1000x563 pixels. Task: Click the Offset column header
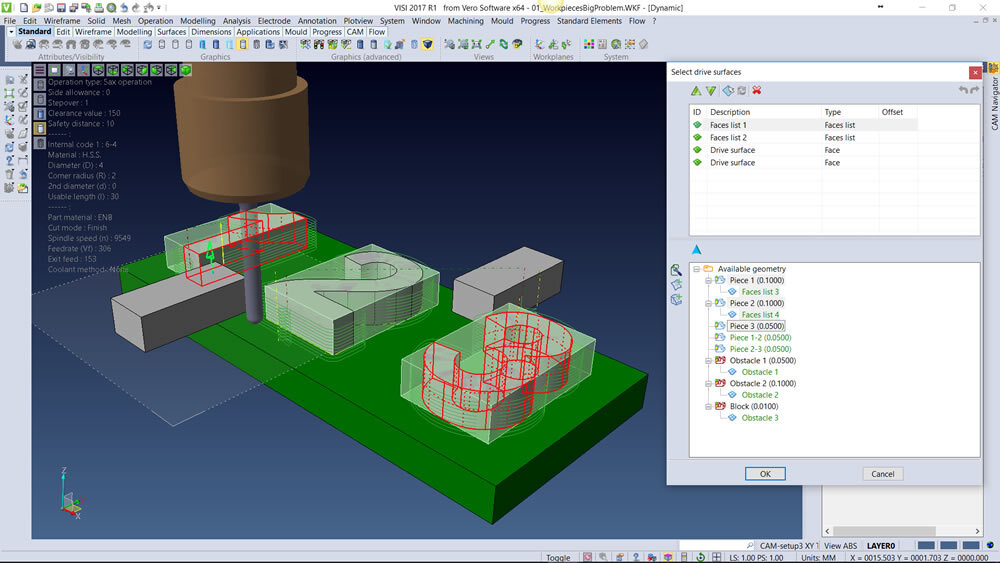898,112
